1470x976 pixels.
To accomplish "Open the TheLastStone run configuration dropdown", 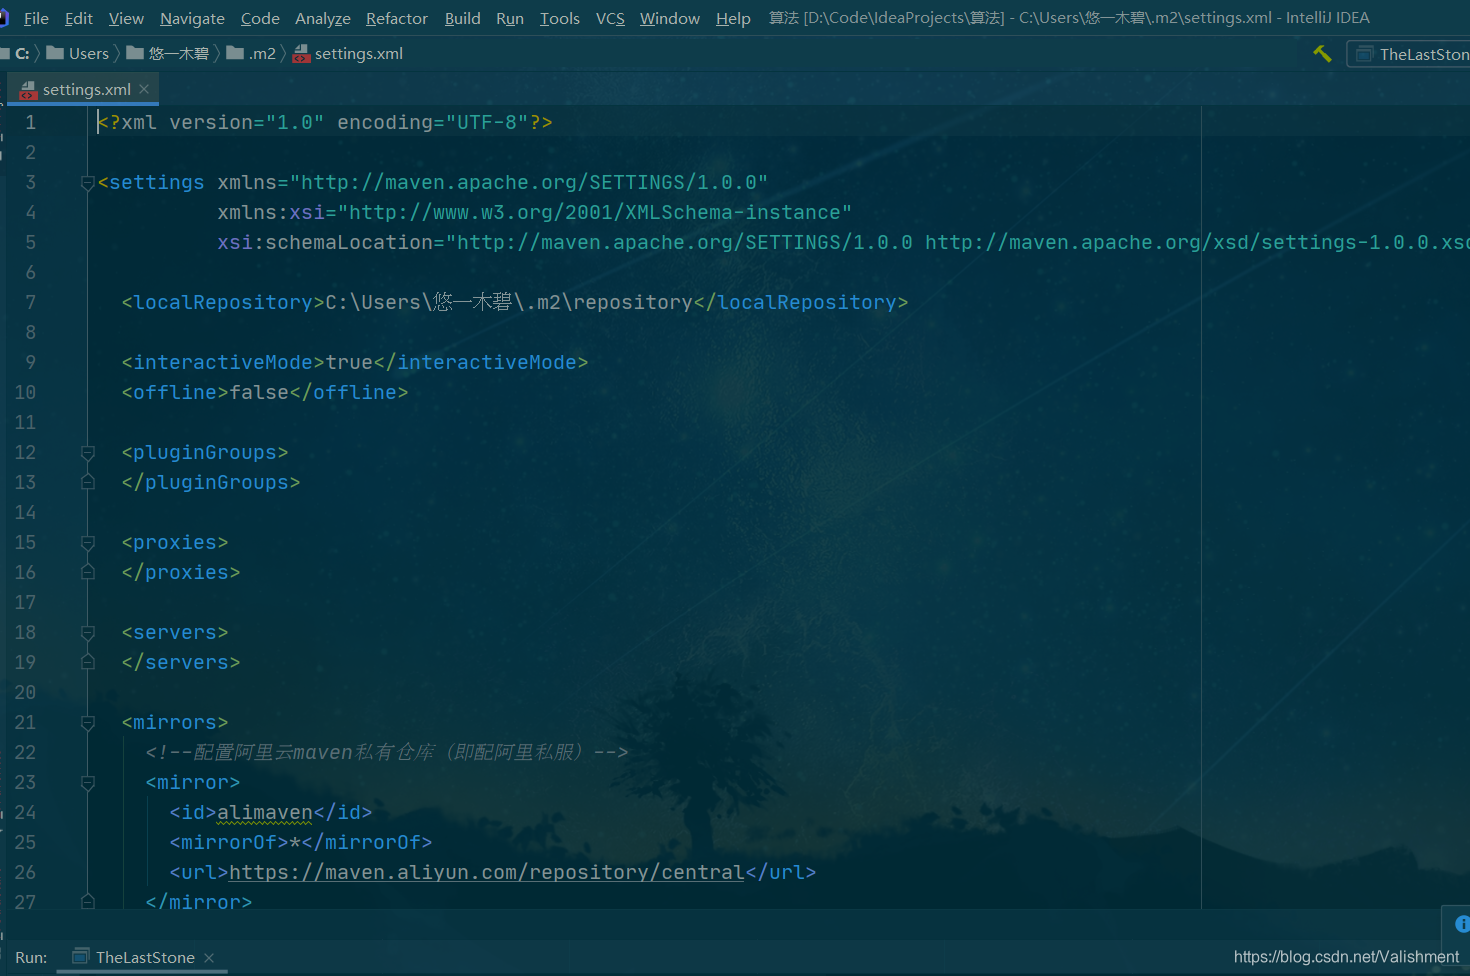I will (x=1409, y=54).
